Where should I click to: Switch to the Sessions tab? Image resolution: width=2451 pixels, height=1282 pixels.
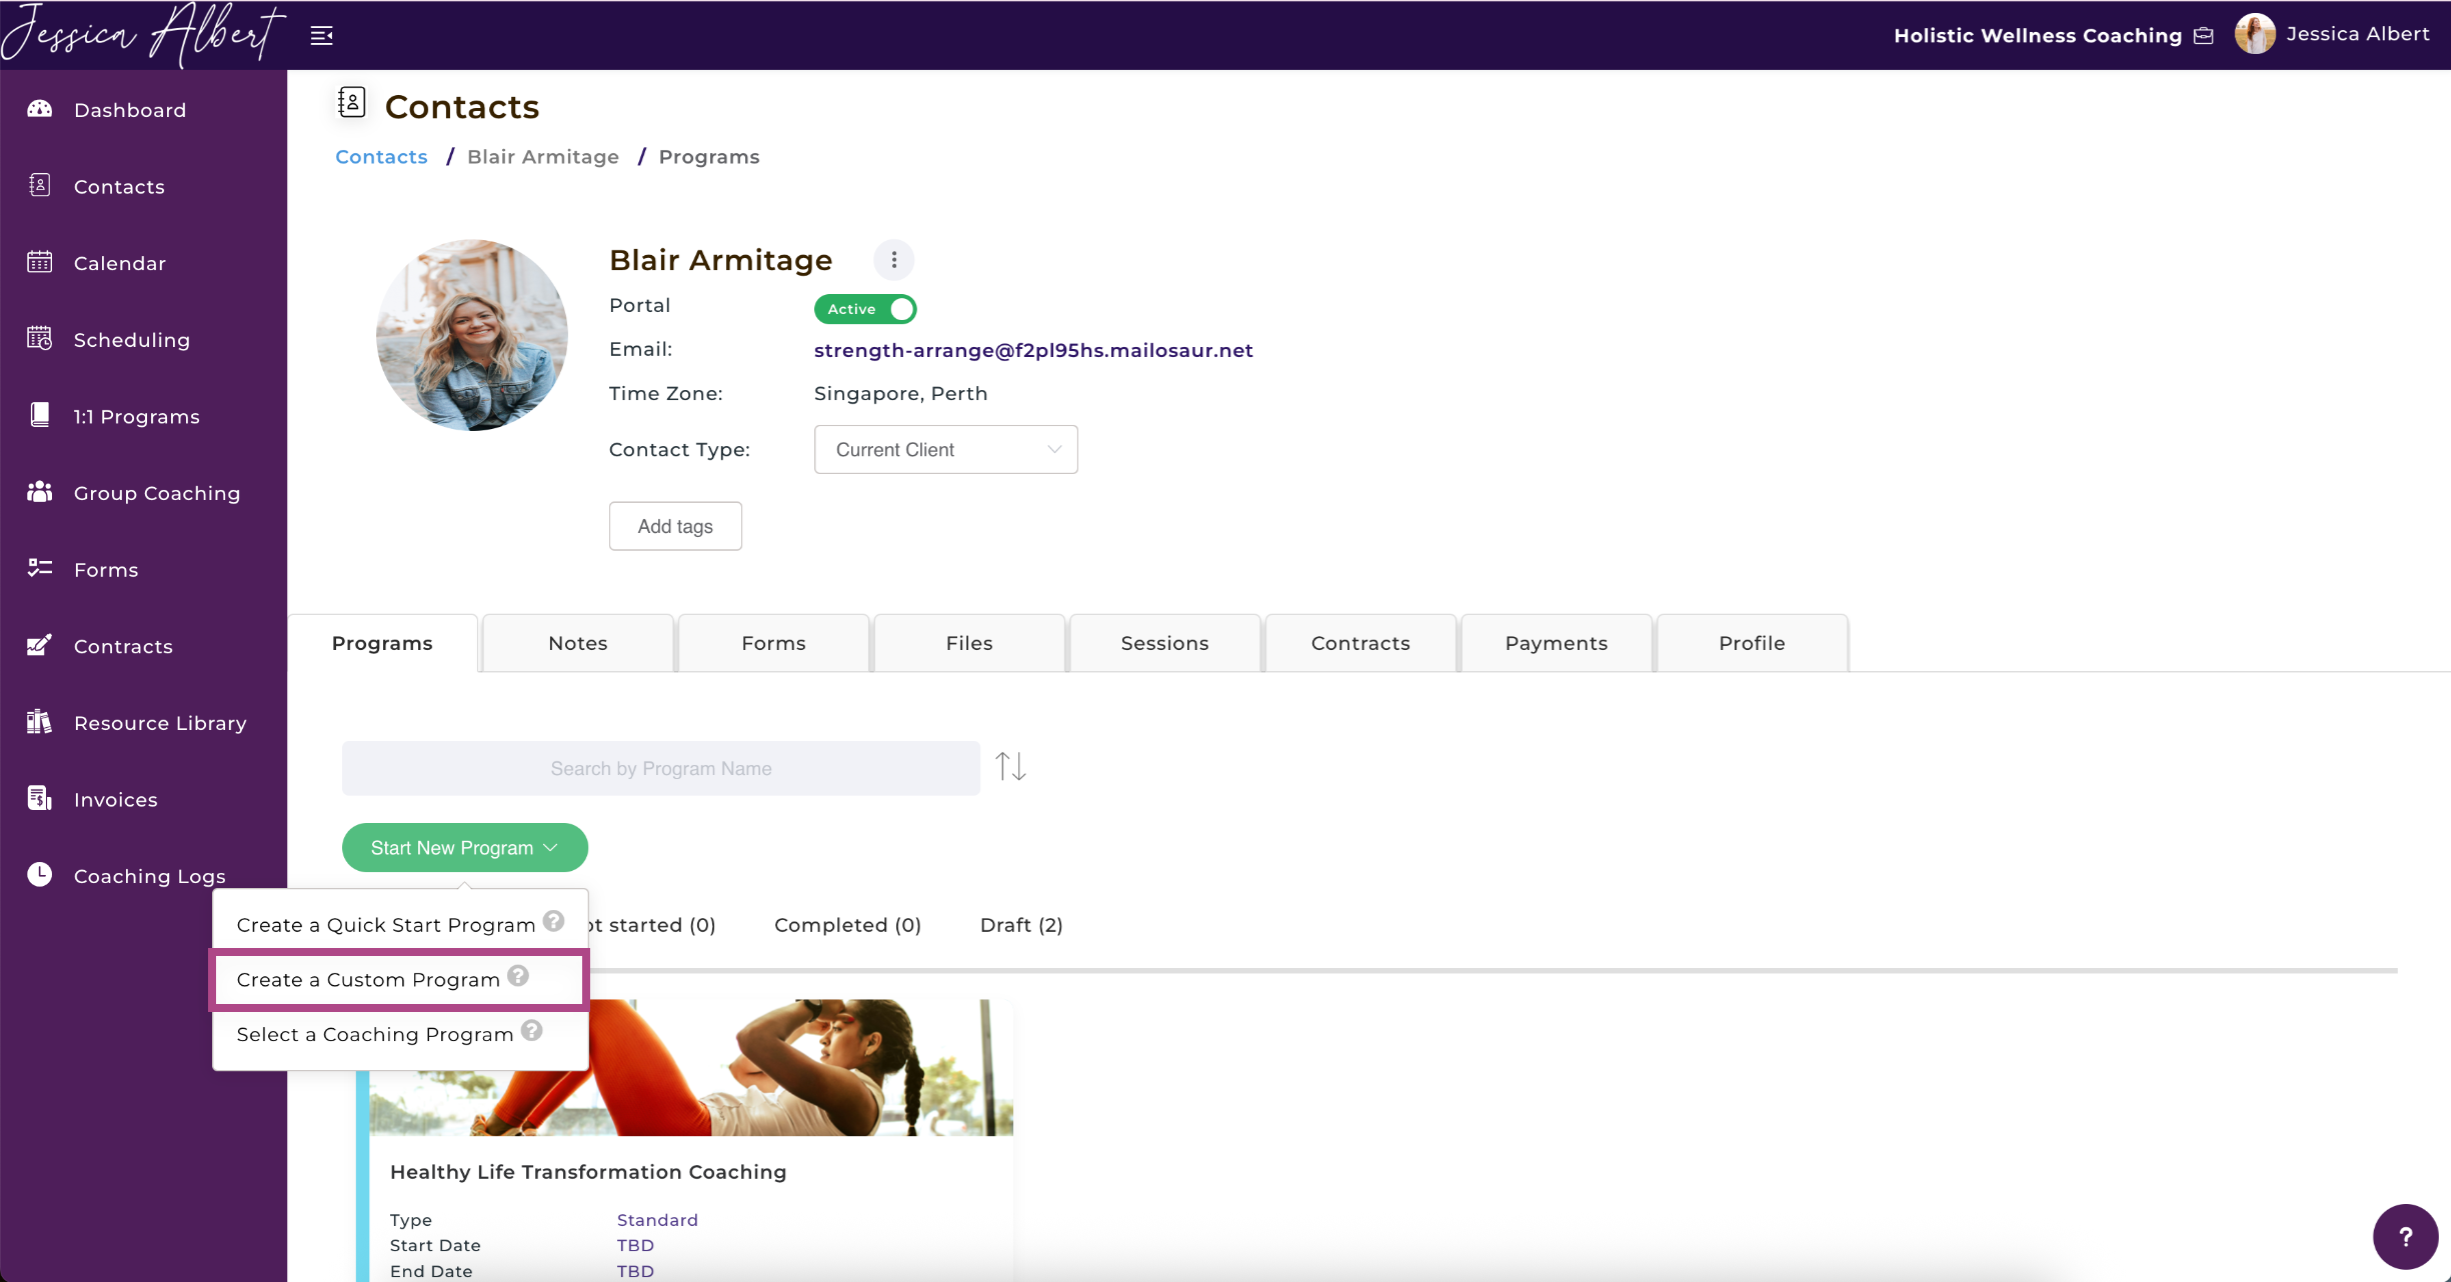coord(1165,643)
